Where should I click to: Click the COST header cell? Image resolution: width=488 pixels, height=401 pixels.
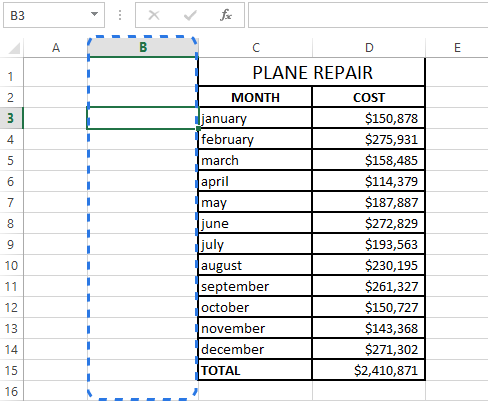click(368, 97)
